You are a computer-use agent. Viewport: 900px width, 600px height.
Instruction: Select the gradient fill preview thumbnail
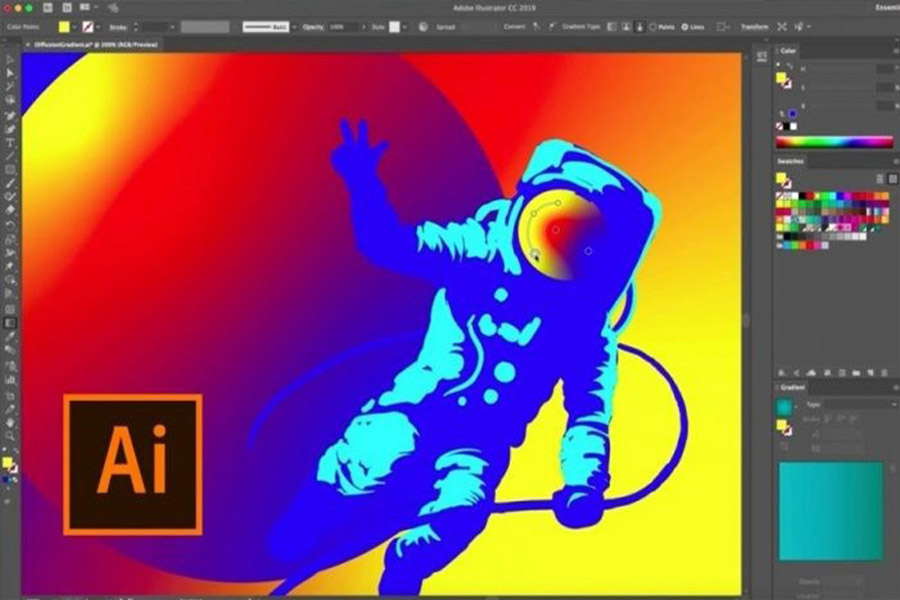click(x=784, y=405)
